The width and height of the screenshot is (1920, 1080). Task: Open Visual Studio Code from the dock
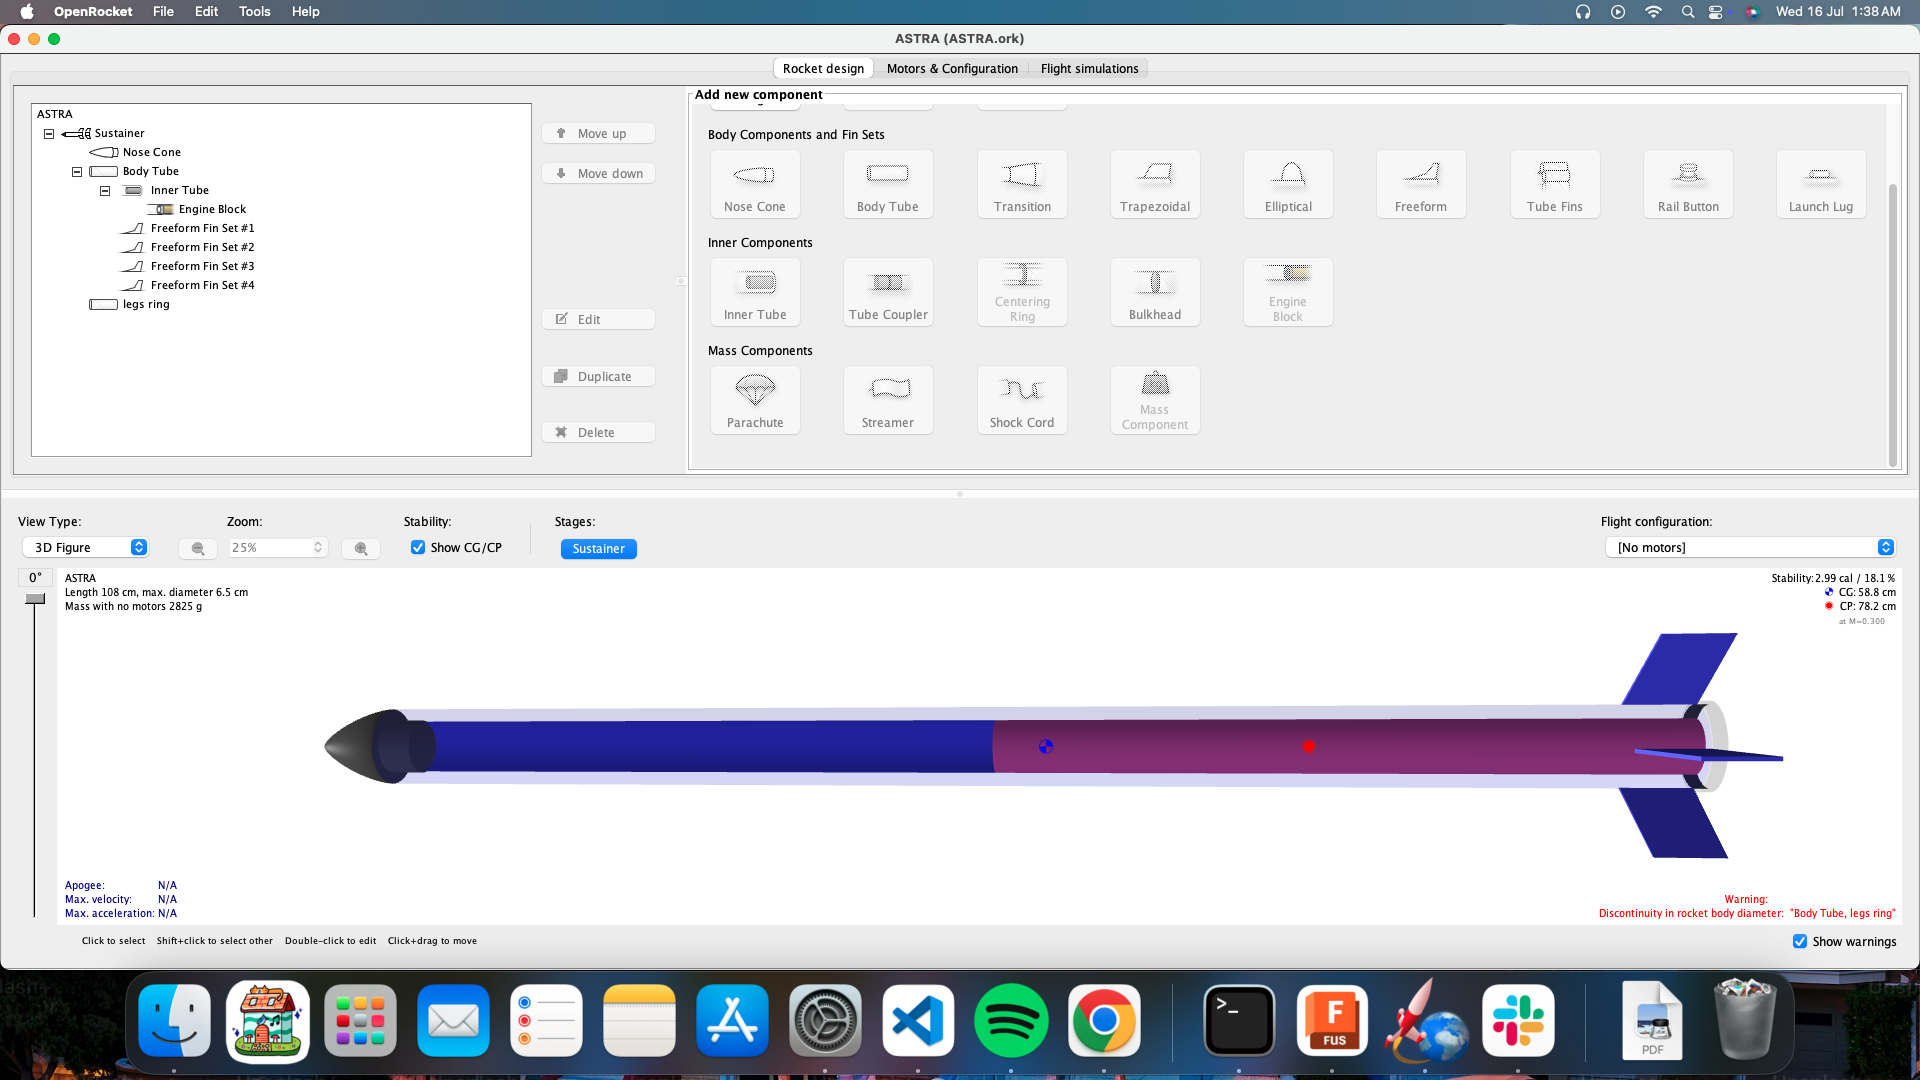[918, 1021]
